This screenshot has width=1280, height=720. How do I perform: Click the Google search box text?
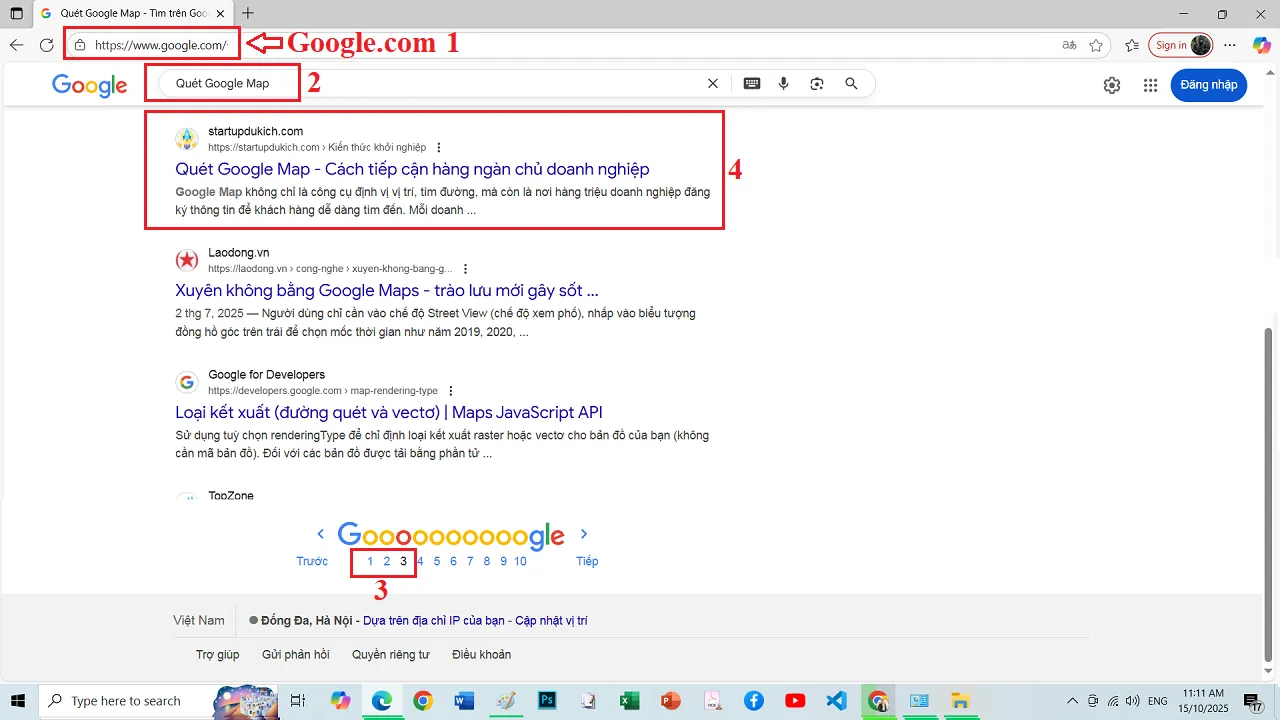(x=222, y=84)
